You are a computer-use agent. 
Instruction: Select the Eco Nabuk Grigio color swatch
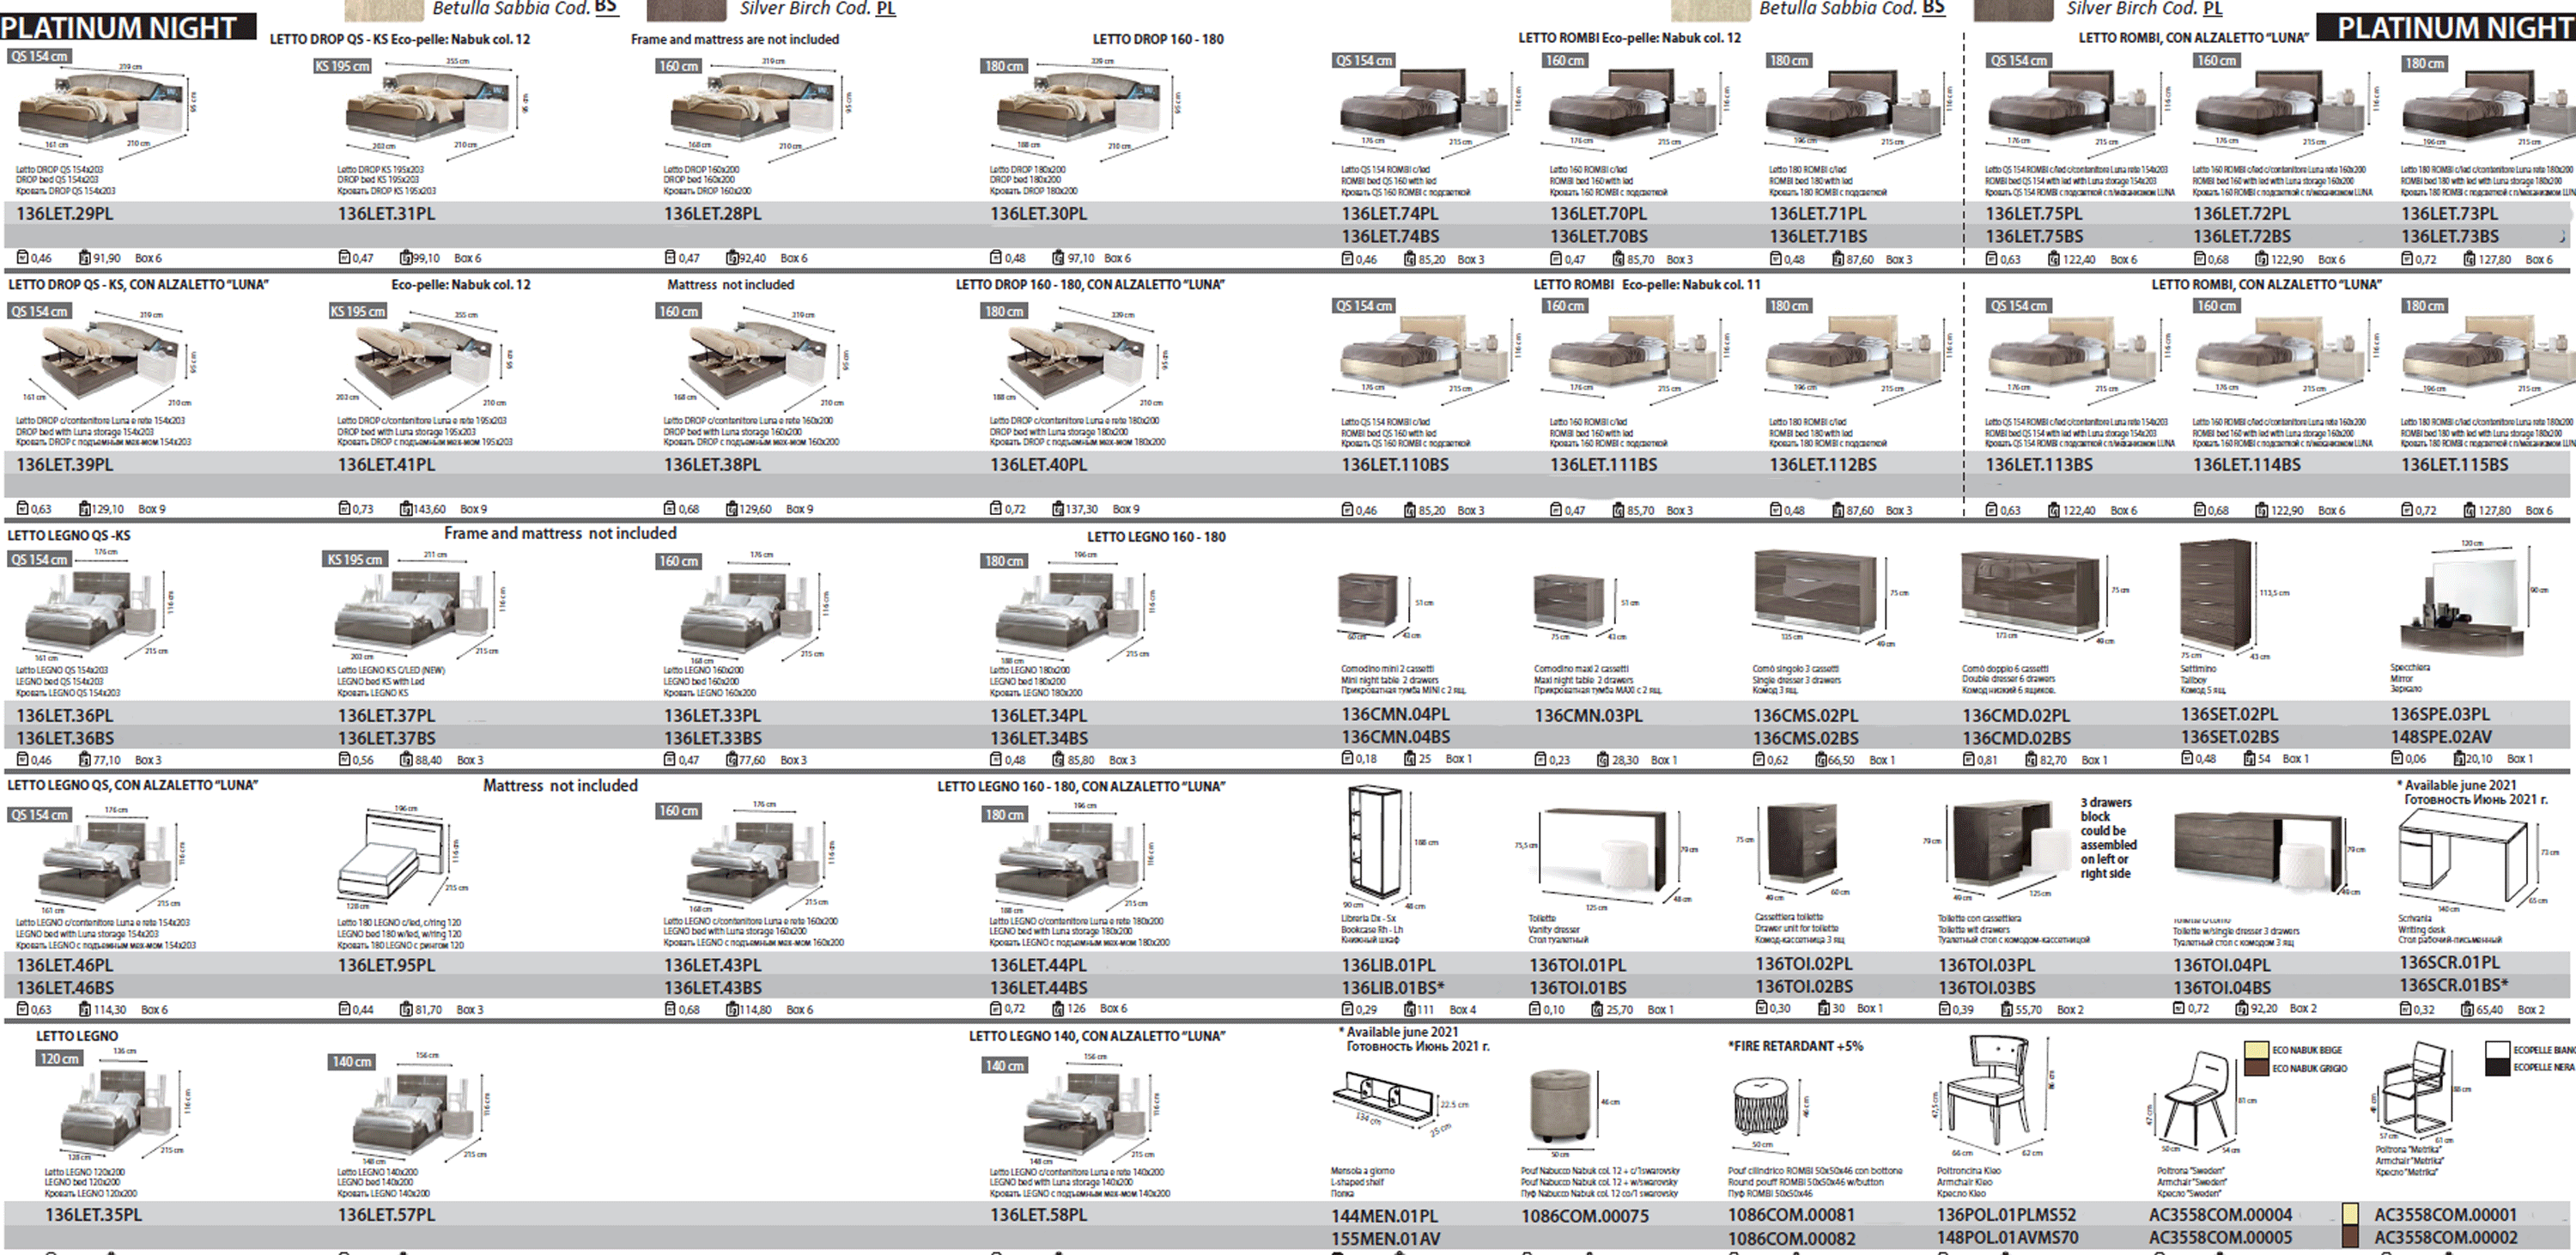[x=2256, y=1068]
